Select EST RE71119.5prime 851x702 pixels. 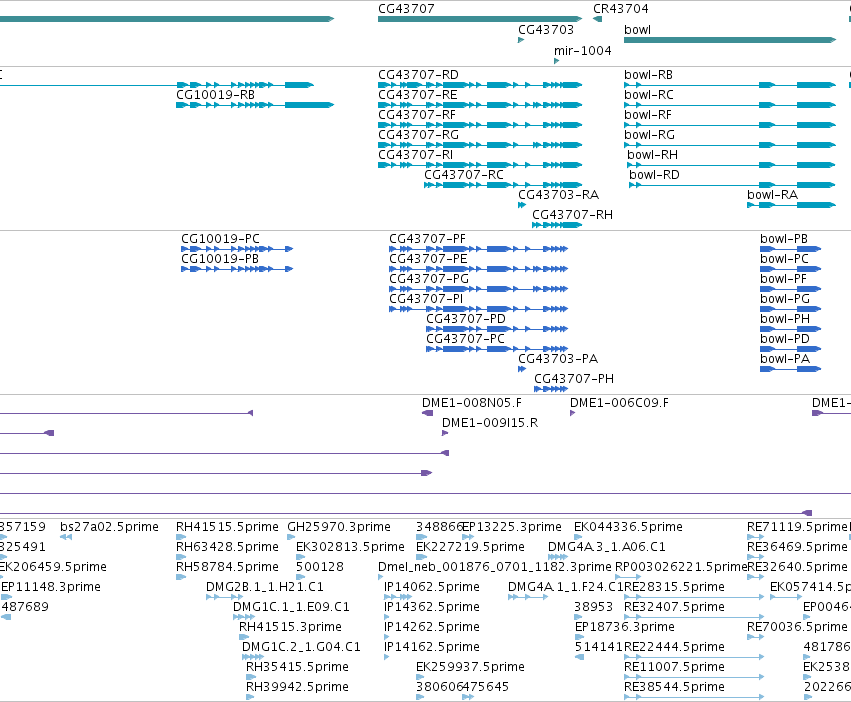755,537
